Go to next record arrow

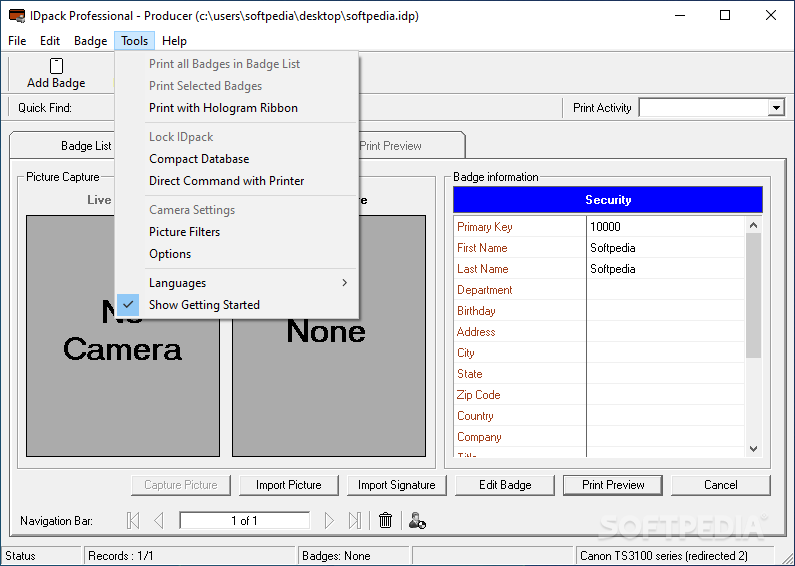(329, 520)
